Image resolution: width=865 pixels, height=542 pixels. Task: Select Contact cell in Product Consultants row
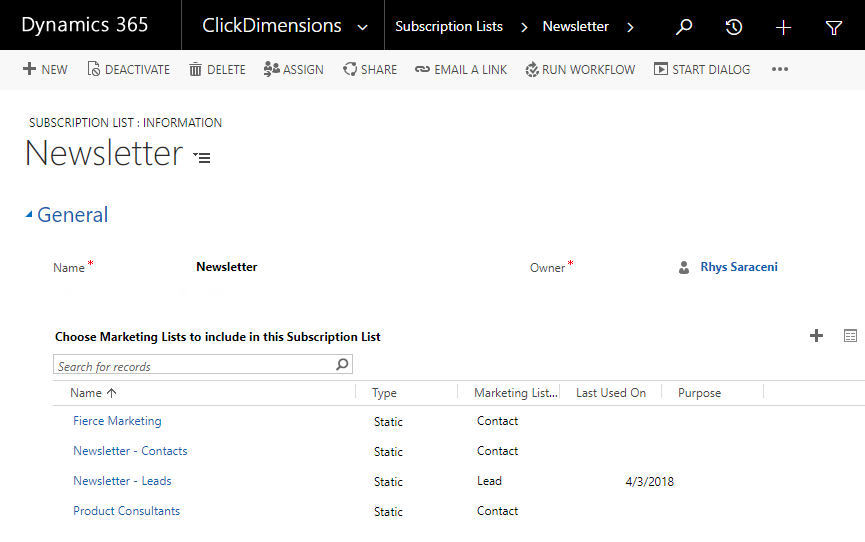[x=498, y=511]
